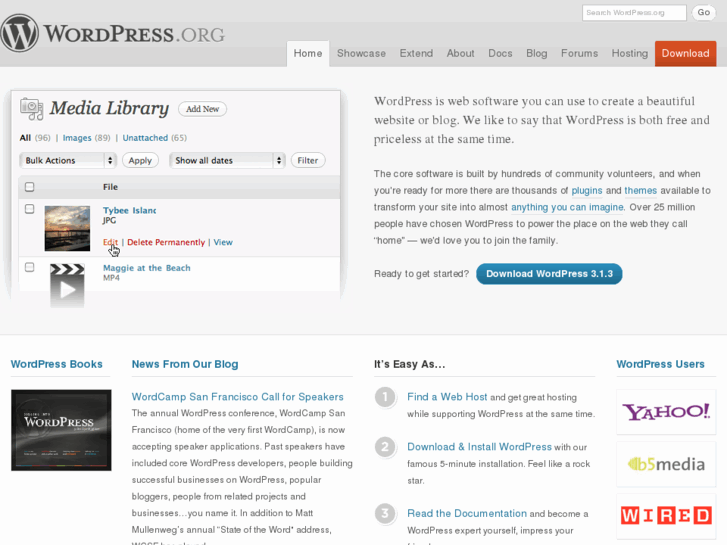Open Read the Documentation link
Viewport: 727px width, 545px height.
point(467,513)
